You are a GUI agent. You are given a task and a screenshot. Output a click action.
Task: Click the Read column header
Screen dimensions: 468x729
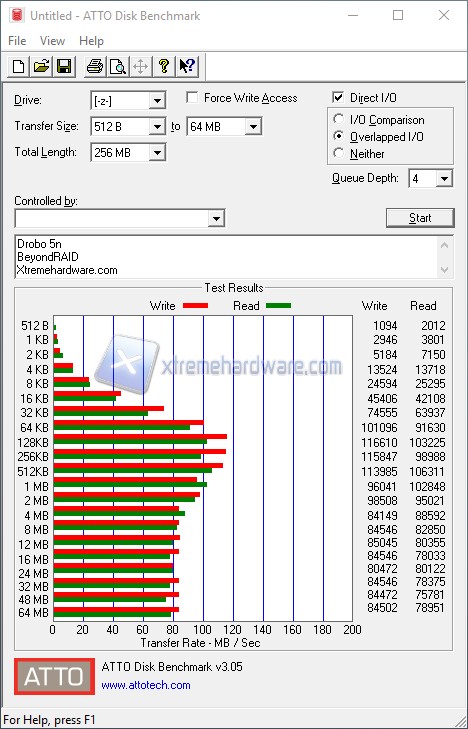[423, 306]
